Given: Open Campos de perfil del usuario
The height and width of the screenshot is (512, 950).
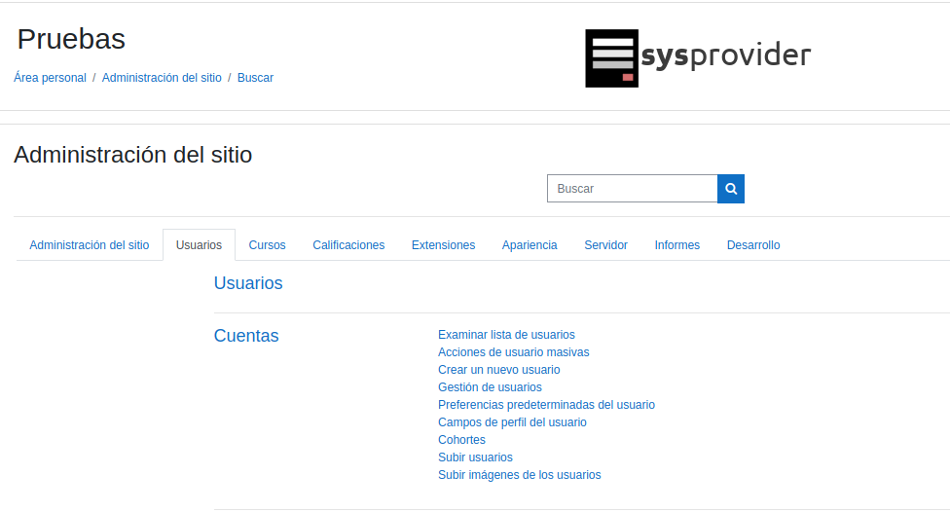Looking at the screenshot, I should (512, 422).
